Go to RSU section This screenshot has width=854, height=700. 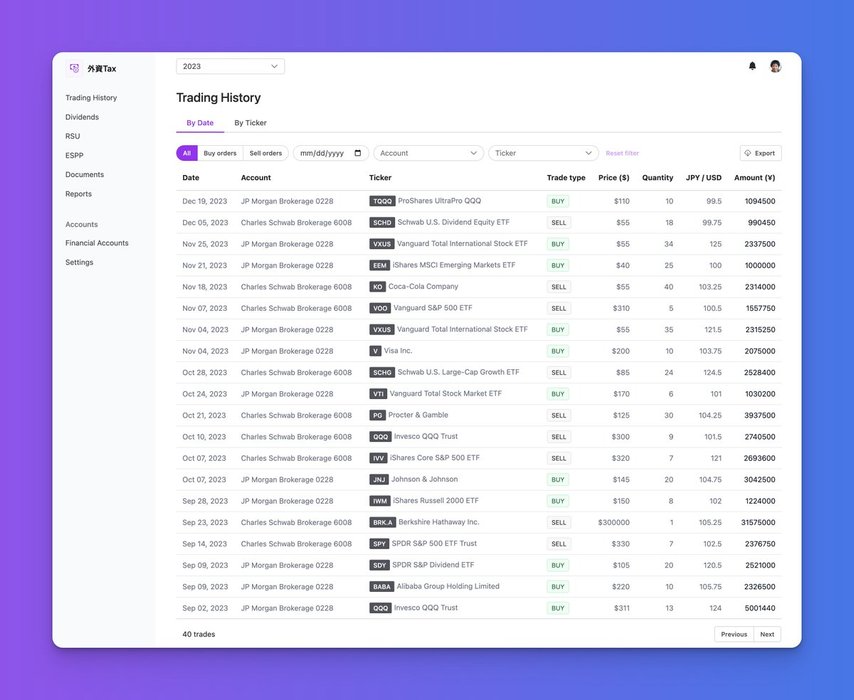pyautogui.click(x=72, y=136)
